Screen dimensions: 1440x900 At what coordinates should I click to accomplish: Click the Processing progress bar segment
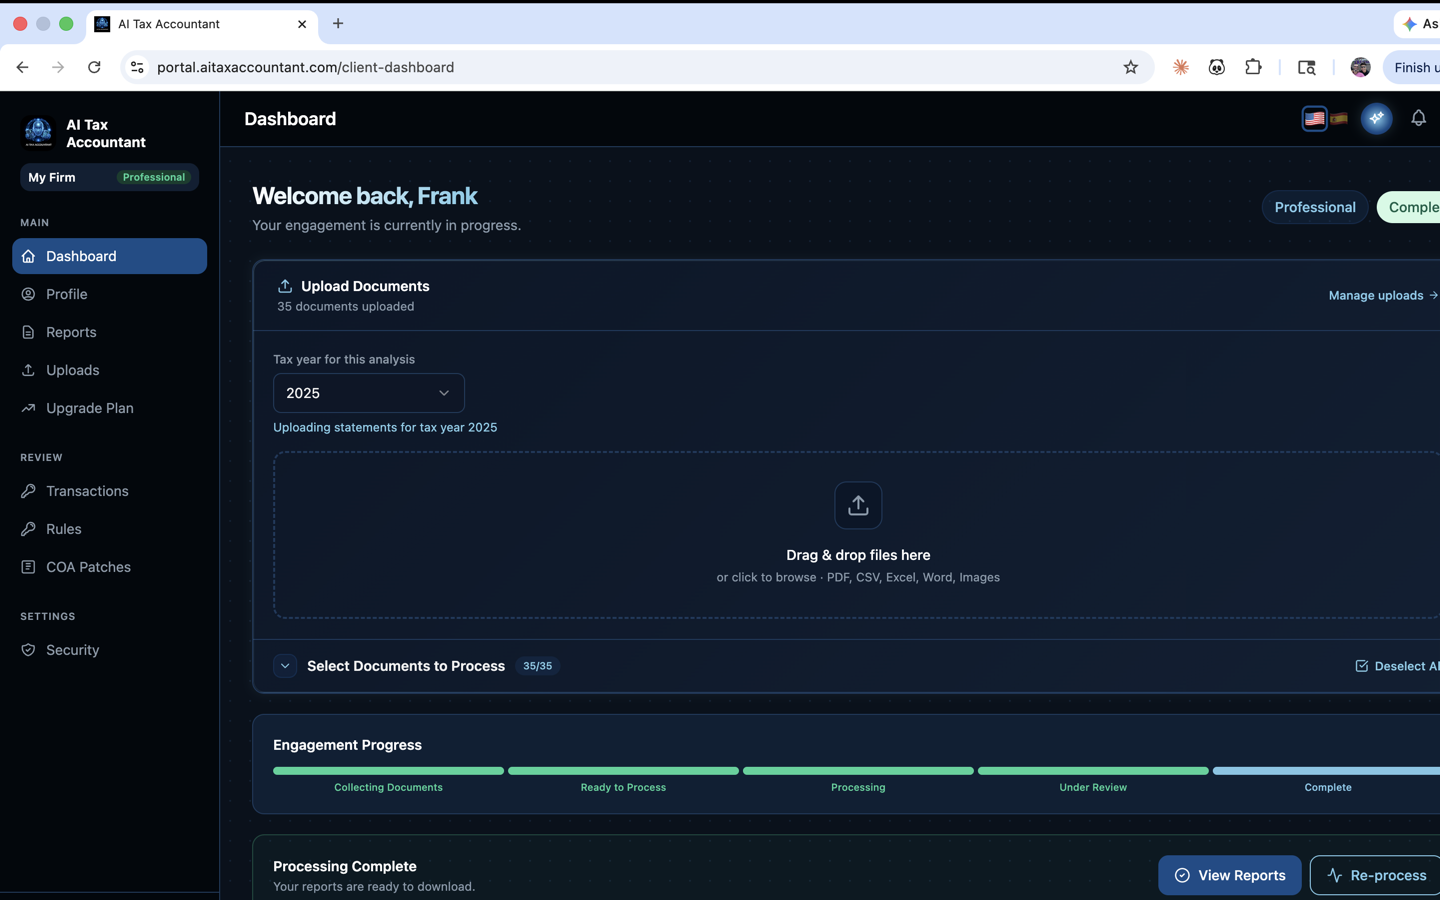[858, 771]
